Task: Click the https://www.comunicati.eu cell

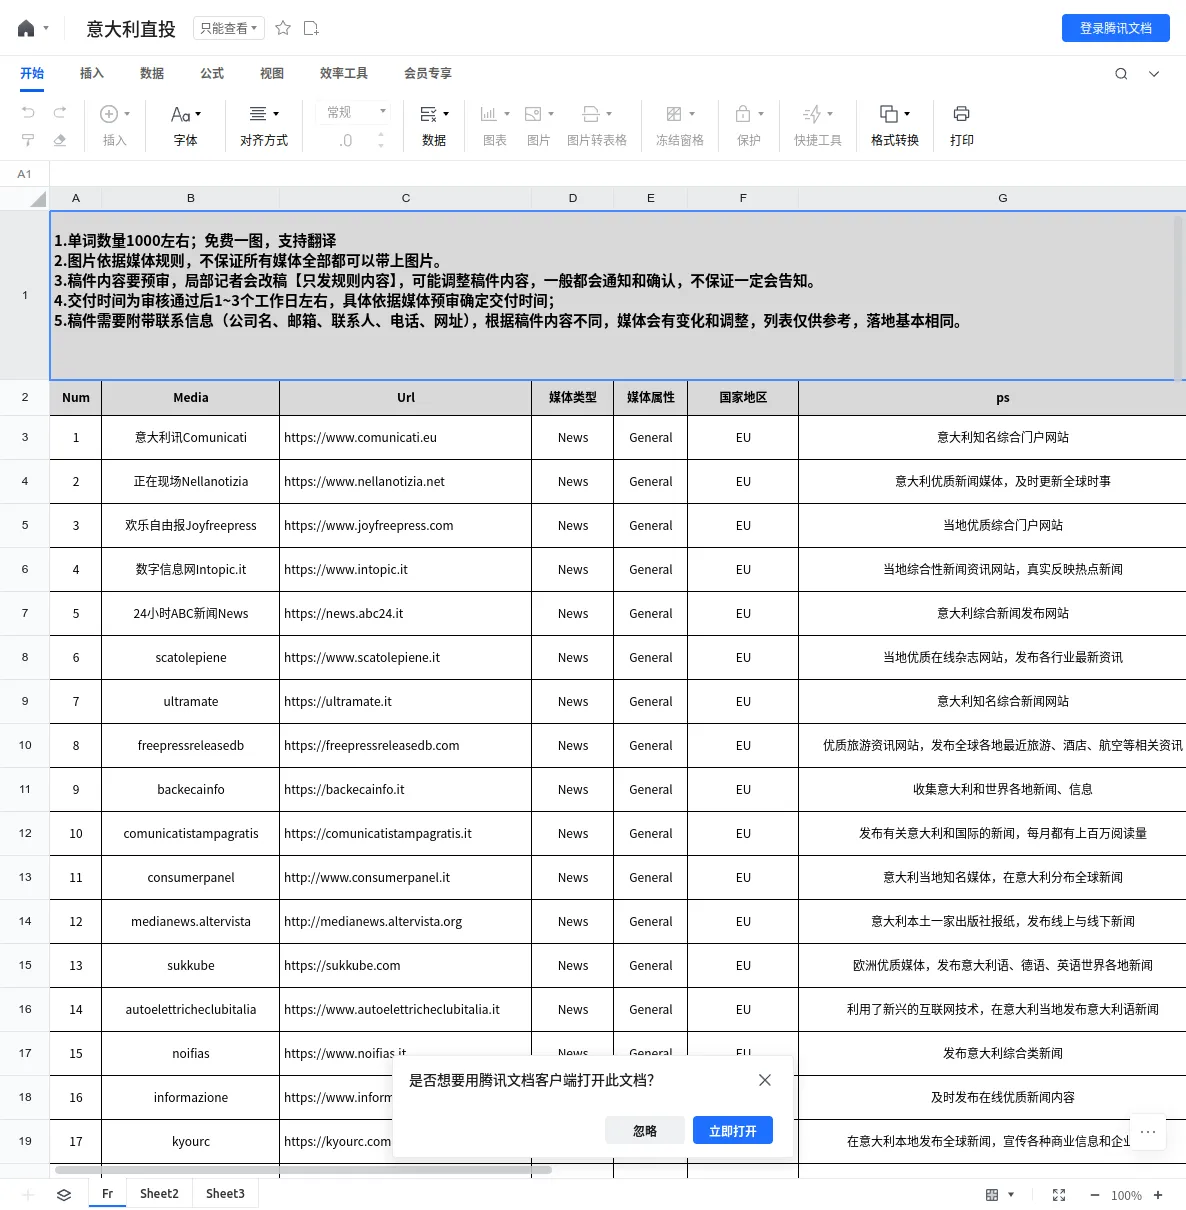Action: click(406, 438)
